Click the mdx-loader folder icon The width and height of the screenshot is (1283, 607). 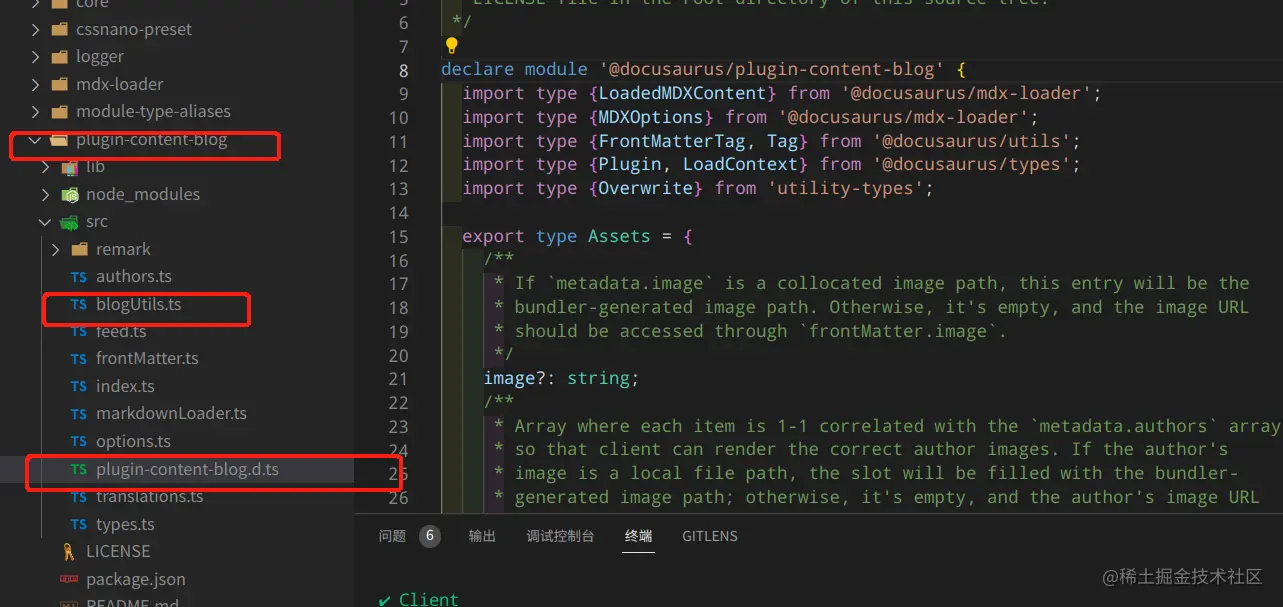click(59, 84)
